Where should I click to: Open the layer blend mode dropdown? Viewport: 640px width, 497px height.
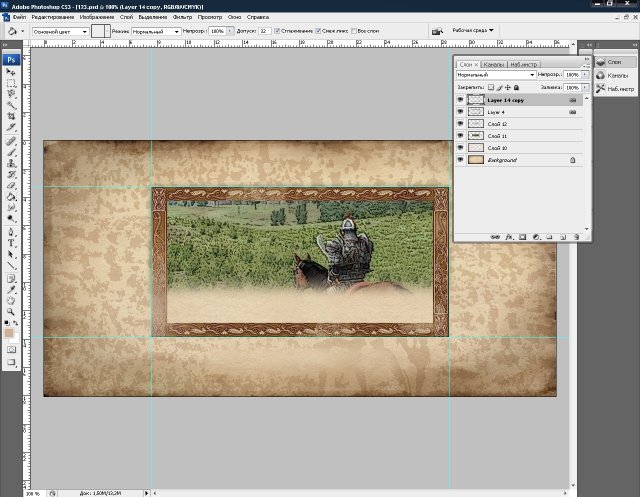494,75
